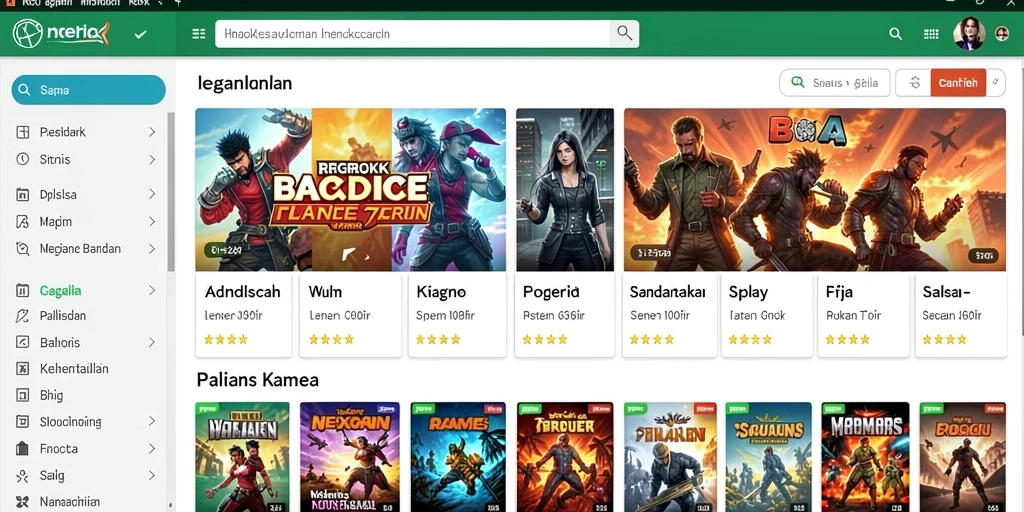Expand the Dplslsa sidebar chevron
The image size is (1024, 512).
pyautogui.click(x=152, y=194)
